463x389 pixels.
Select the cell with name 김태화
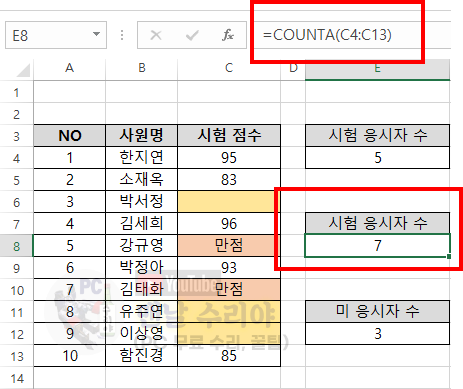pos(142,290)
